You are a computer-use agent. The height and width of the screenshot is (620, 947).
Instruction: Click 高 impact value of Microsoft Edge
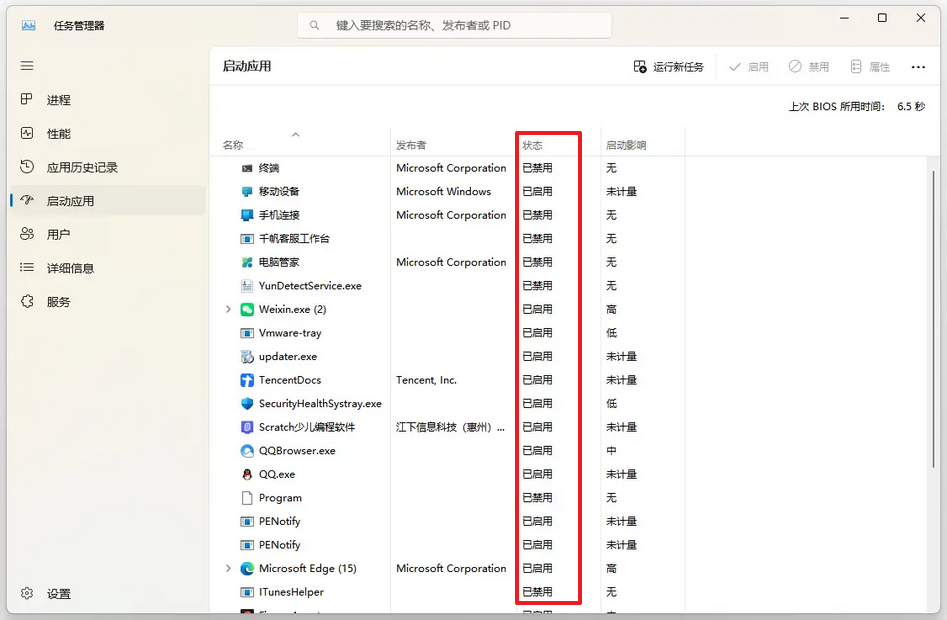(x=611, y=568)
